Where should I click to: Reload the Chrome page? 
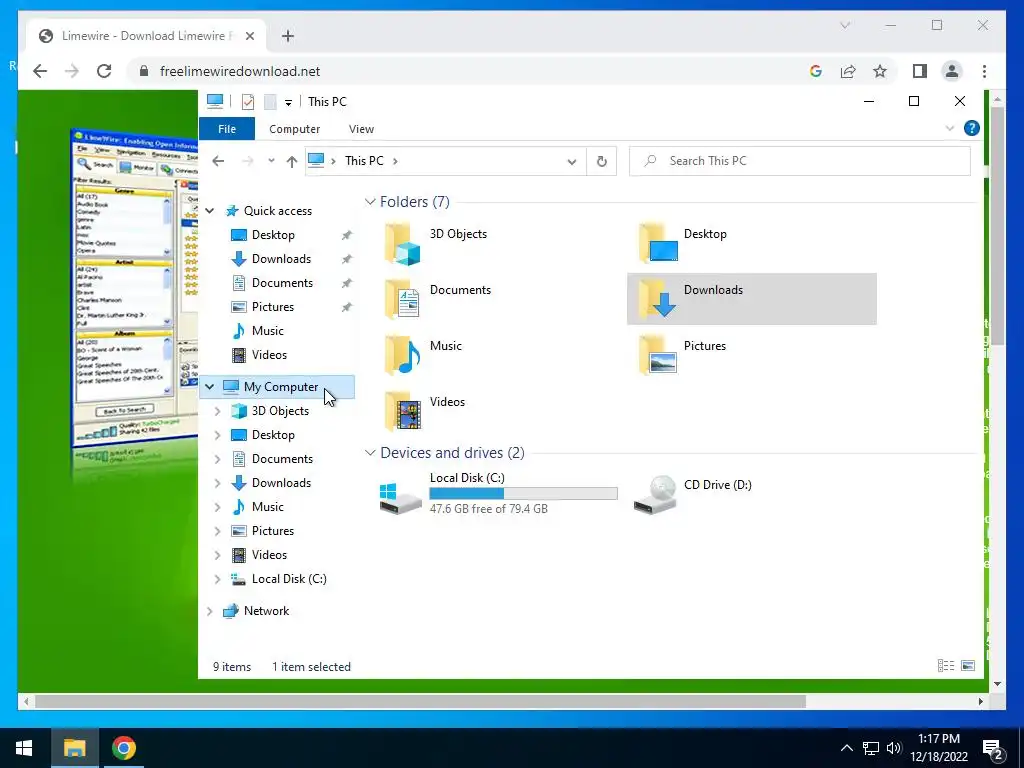(104, 71)
